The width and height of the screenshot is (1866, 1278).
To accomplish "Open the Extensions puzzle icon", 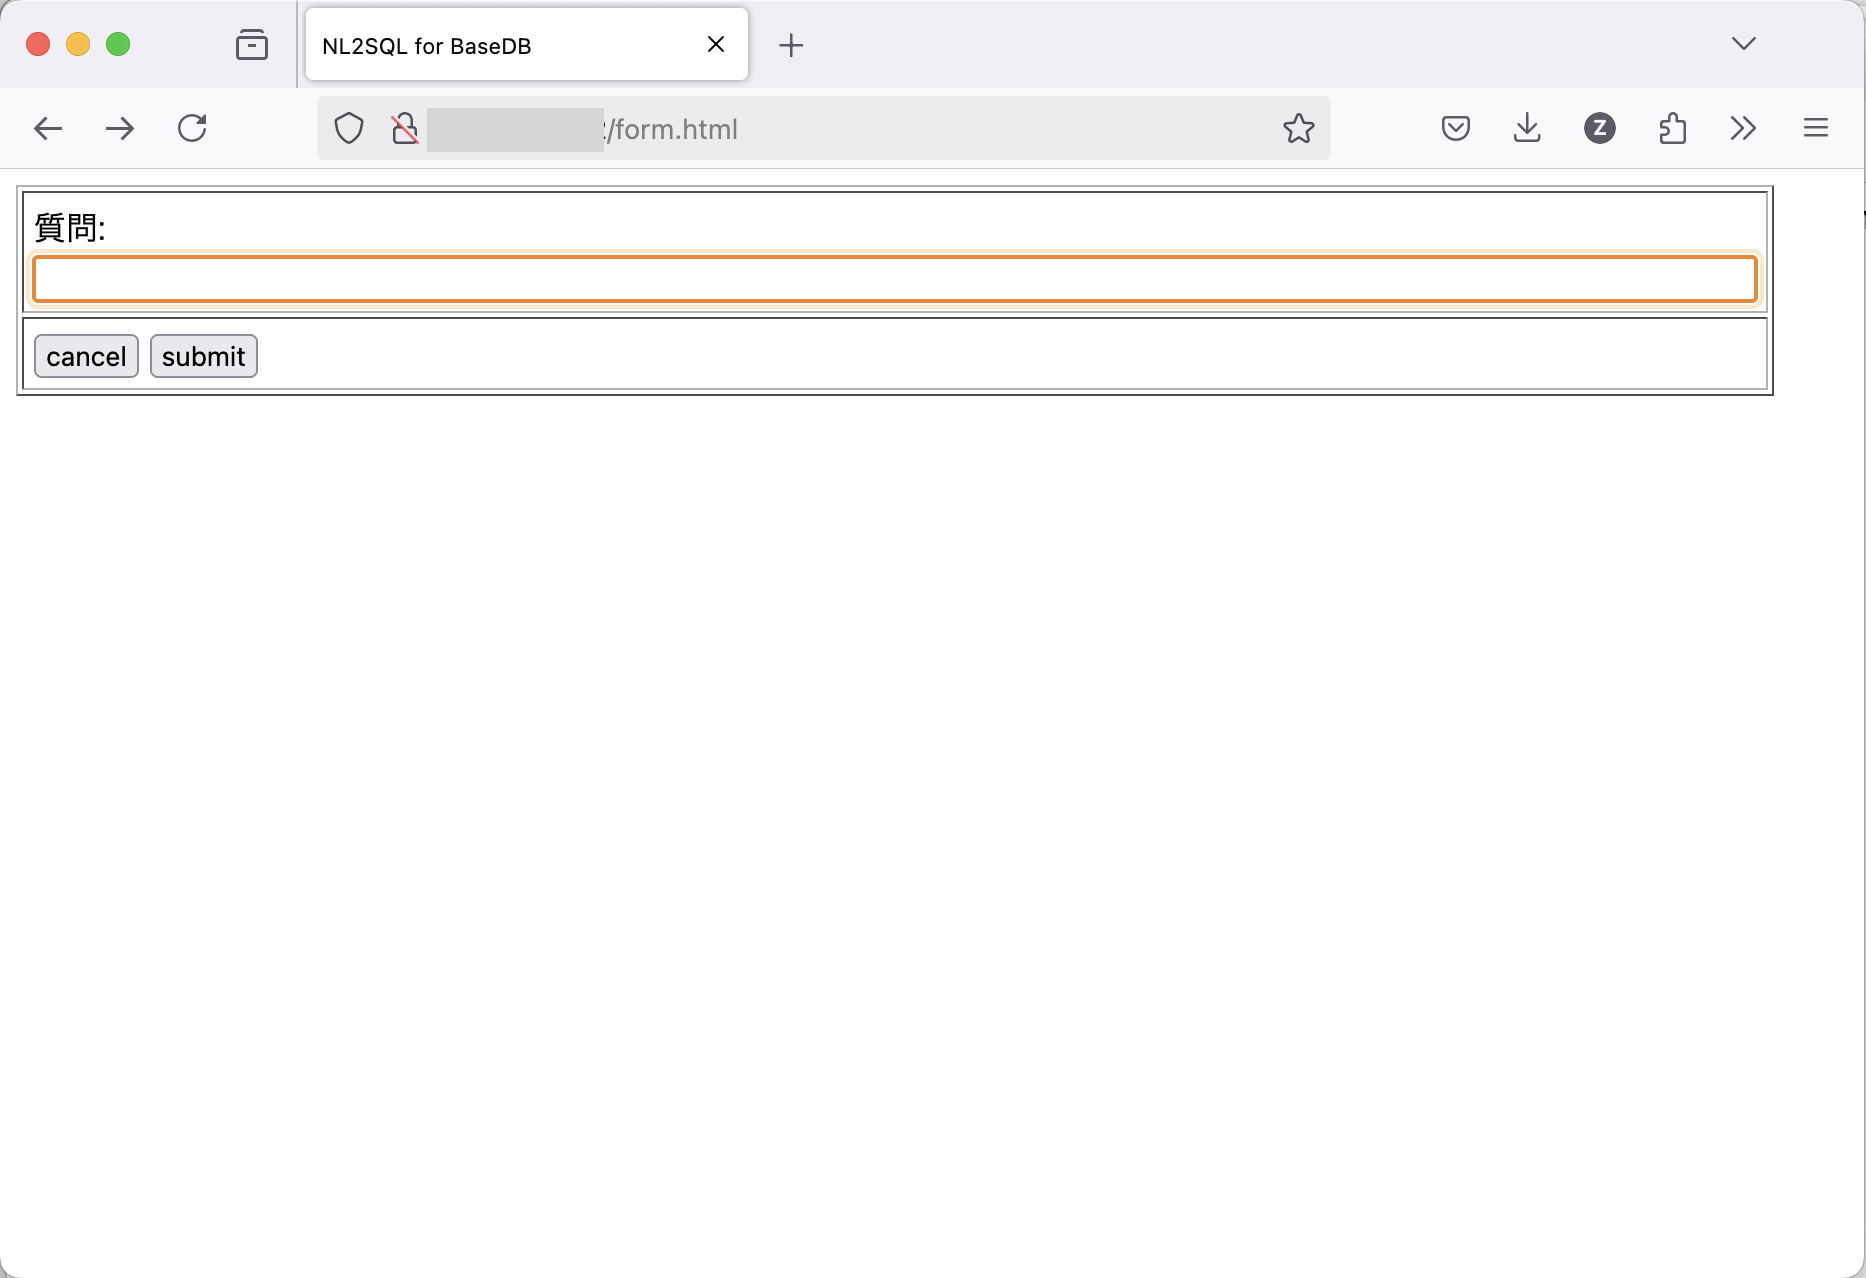I will (1672, 128).
